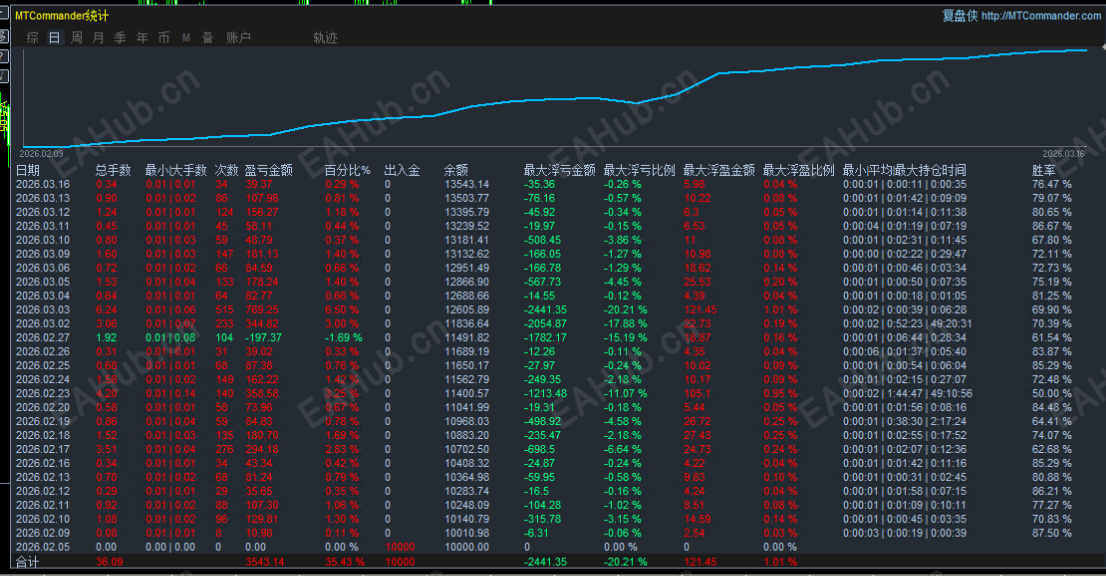Click the 余额 column header

[x=456, y=170]
